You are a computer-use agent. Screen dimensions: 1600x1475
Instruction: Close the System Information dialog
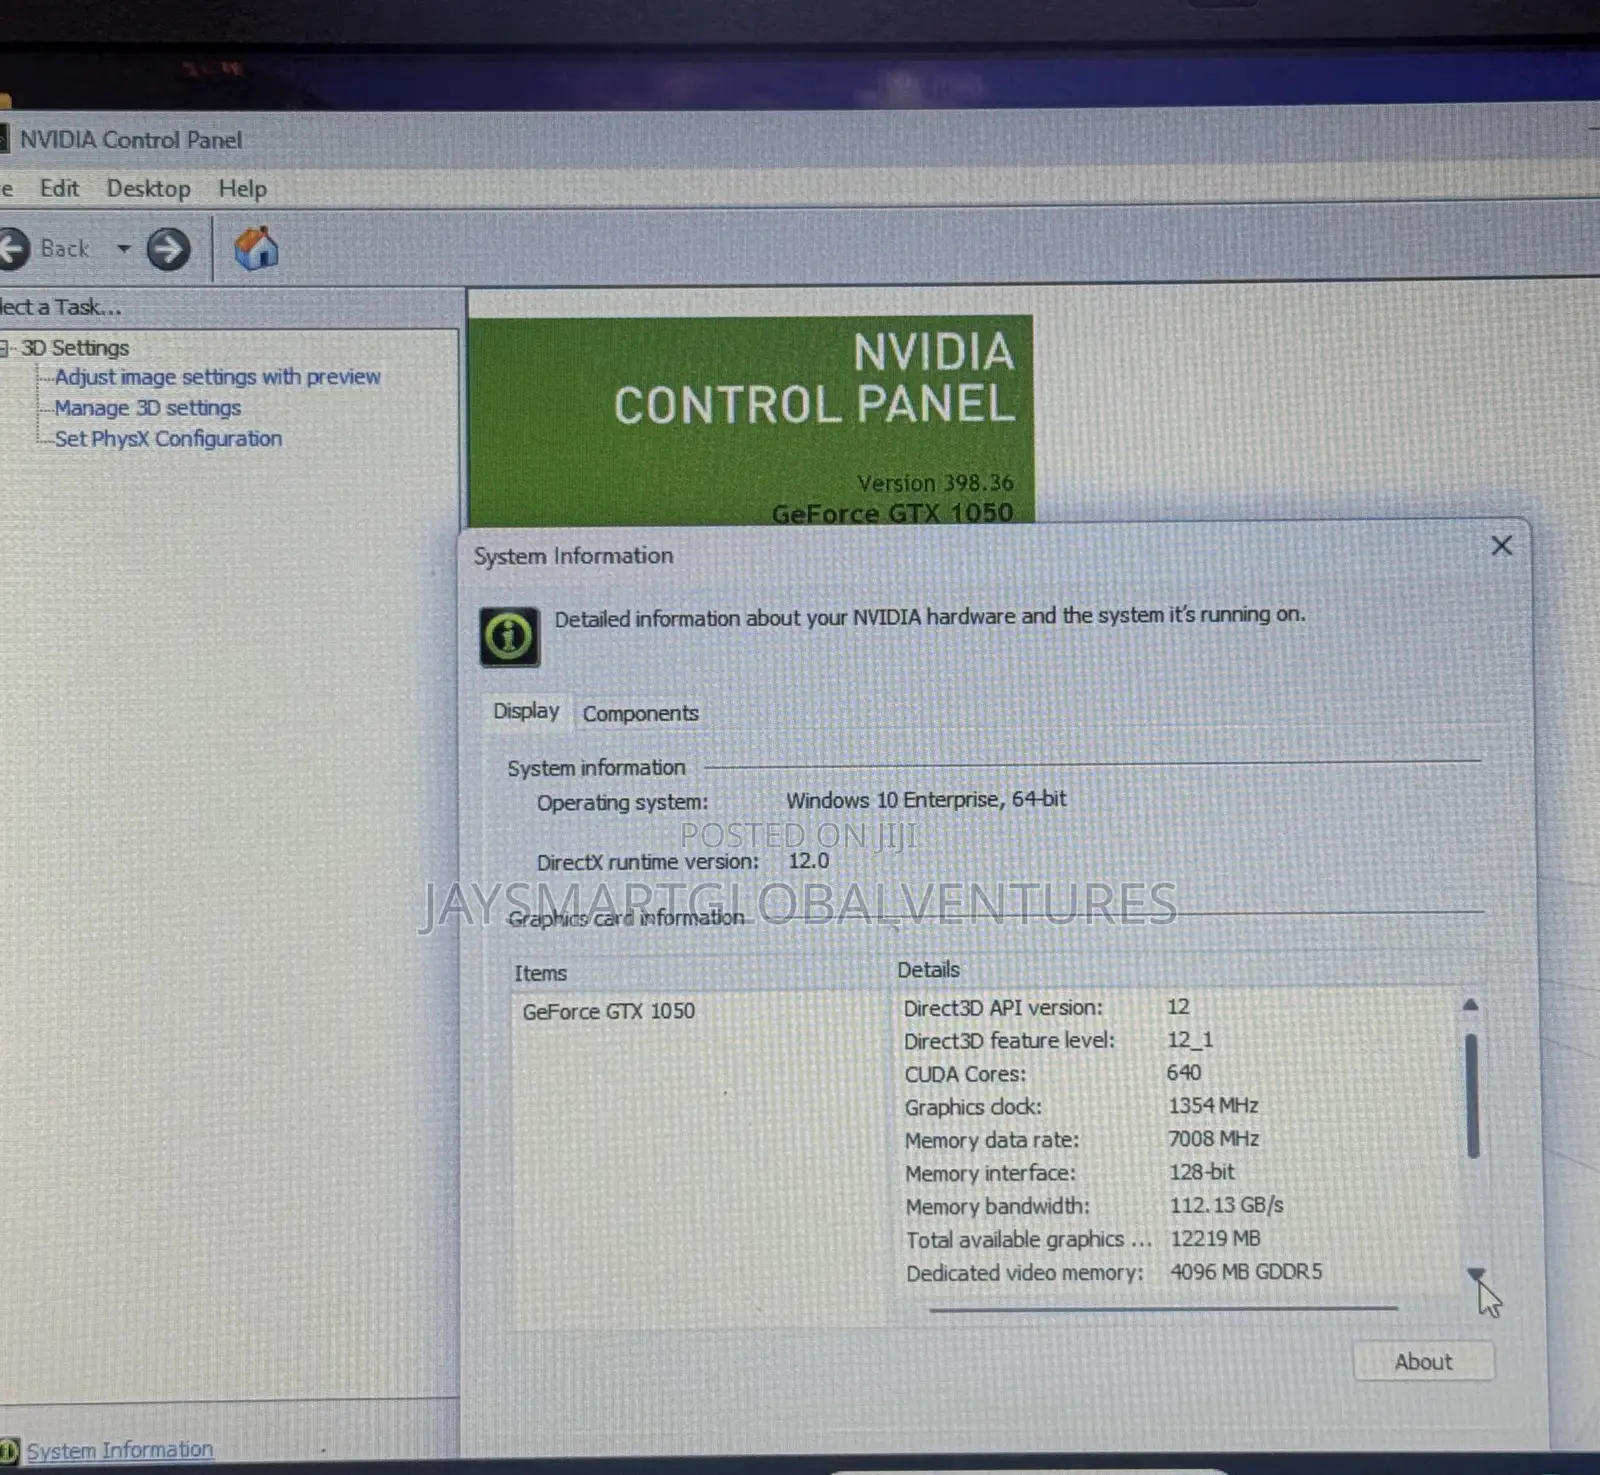pyautogui.click(x=1501, y=546)
